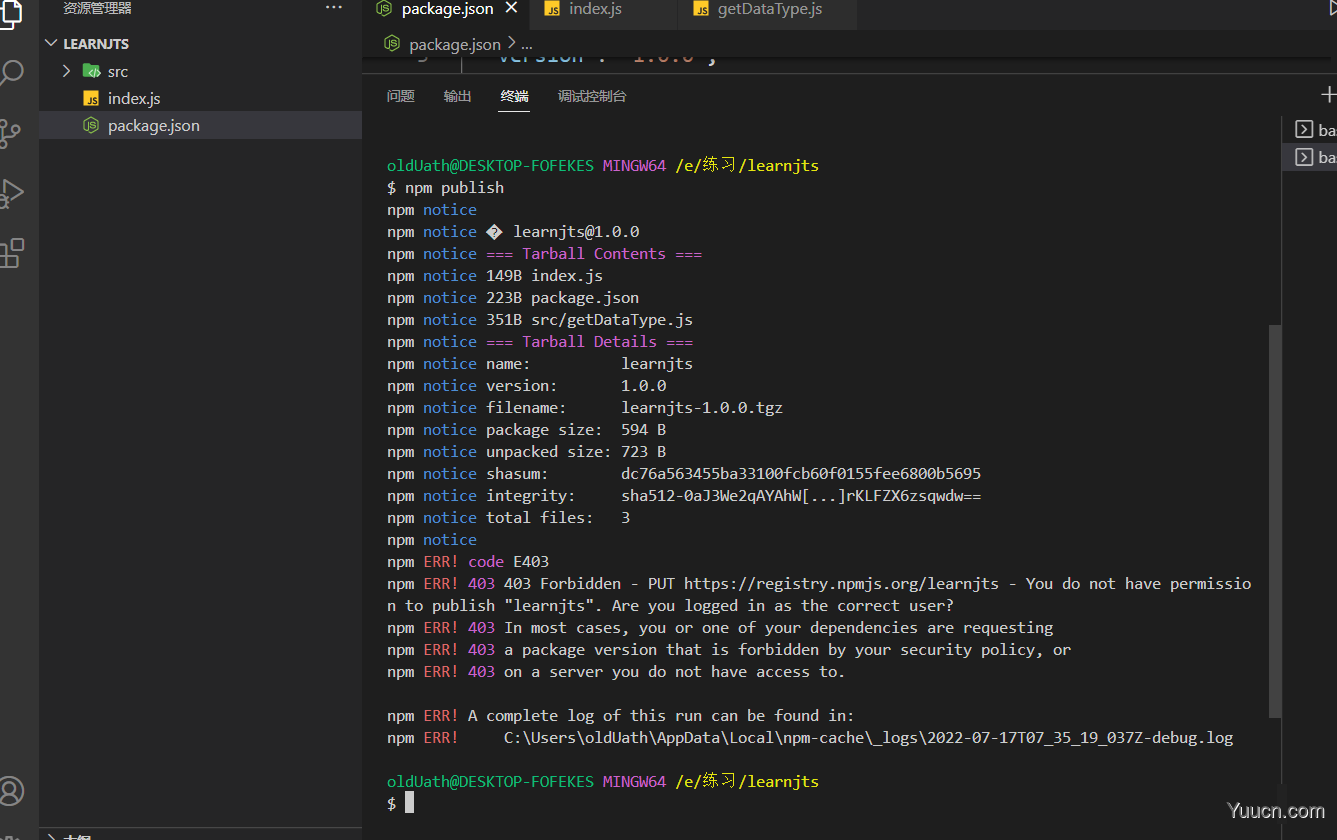Click '149B index.js' tarball line
The width and height of the screenshot is (1337, 840).
click(544, 275)
